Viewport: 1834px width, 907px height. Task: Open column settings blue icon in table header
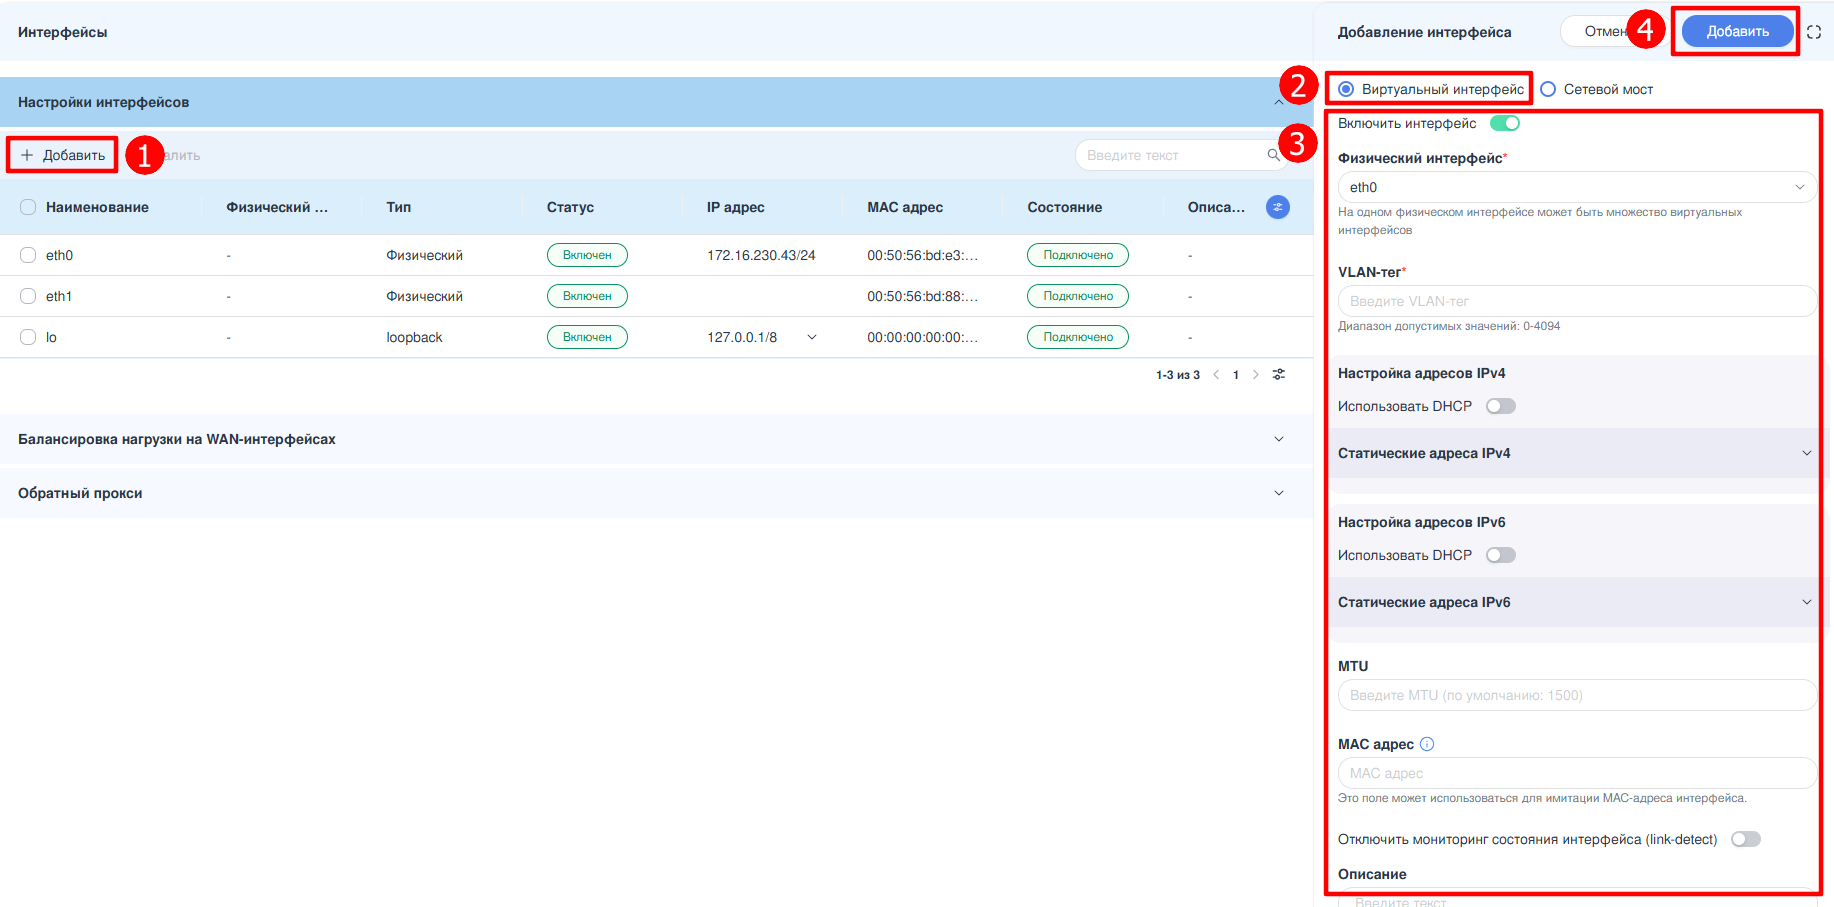tap(1277, 207)
